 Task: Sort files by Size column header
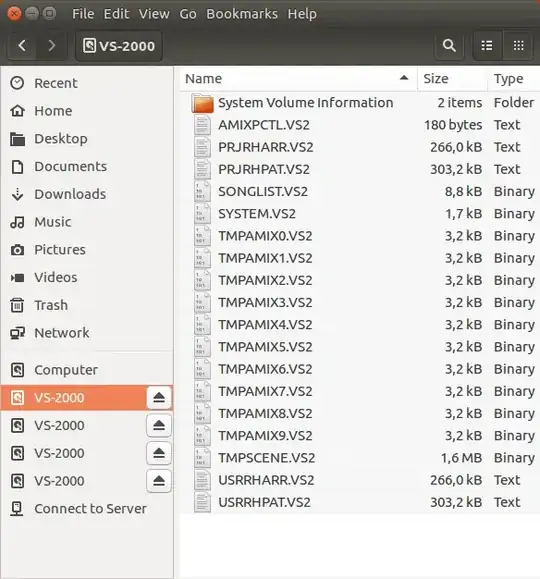pyautogui.click(x=452, y=79)
